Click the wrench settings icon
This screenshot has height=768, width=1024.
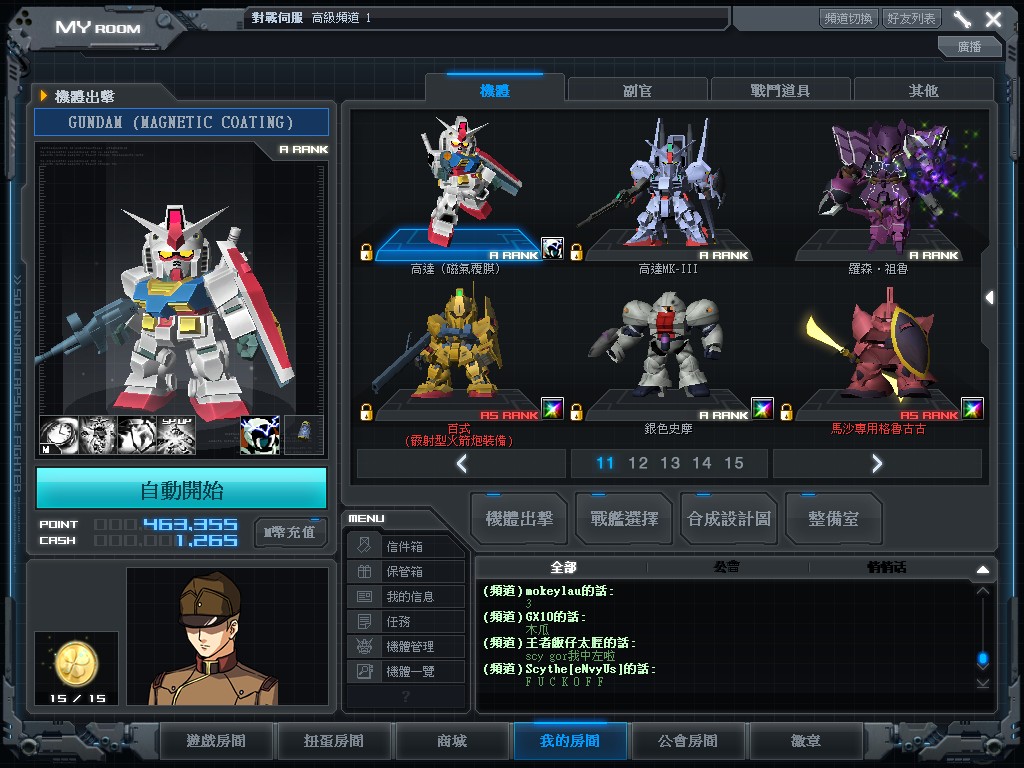[x=962, y=19]
